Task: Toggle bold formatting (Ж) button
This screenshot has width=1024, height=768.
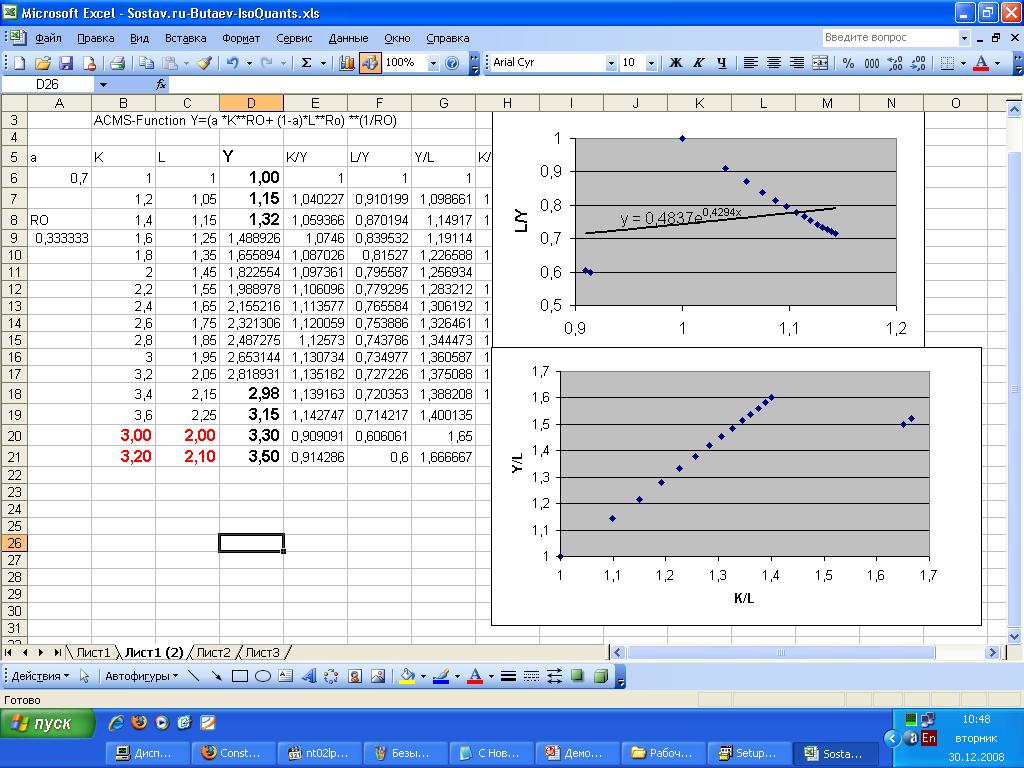Action: click(675, 62)
